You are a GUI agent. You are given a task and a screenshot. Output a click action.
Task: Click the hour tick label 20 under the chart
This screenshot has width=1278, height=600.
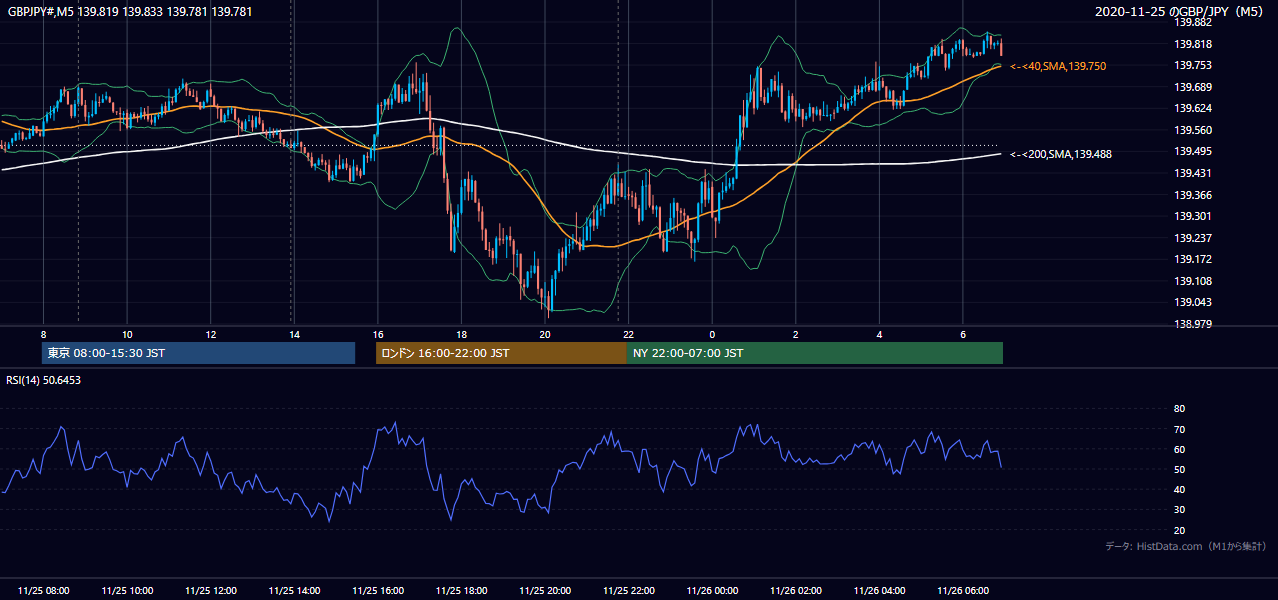(x=545, y=334)
